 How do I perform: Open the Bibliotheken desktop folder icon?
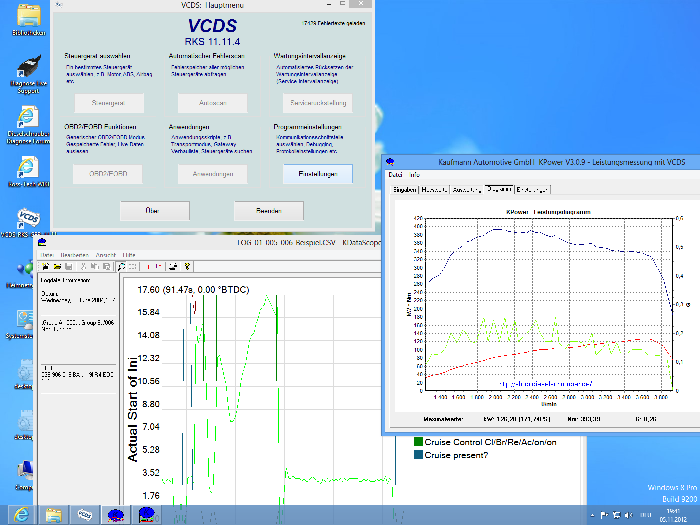click(x=29, y=19)
